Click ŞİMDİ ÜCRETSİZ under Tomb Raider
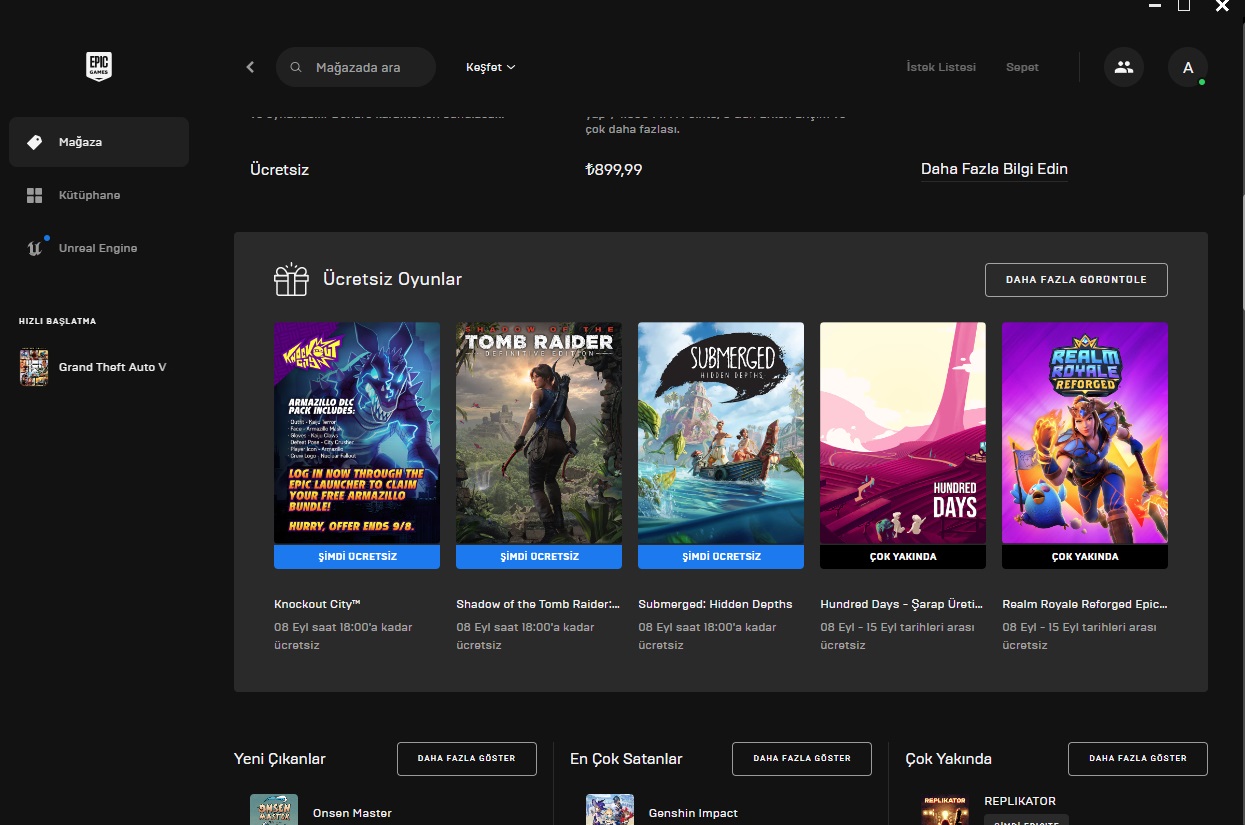Screen dimensions: 1245x825 (x=539, y=556)
